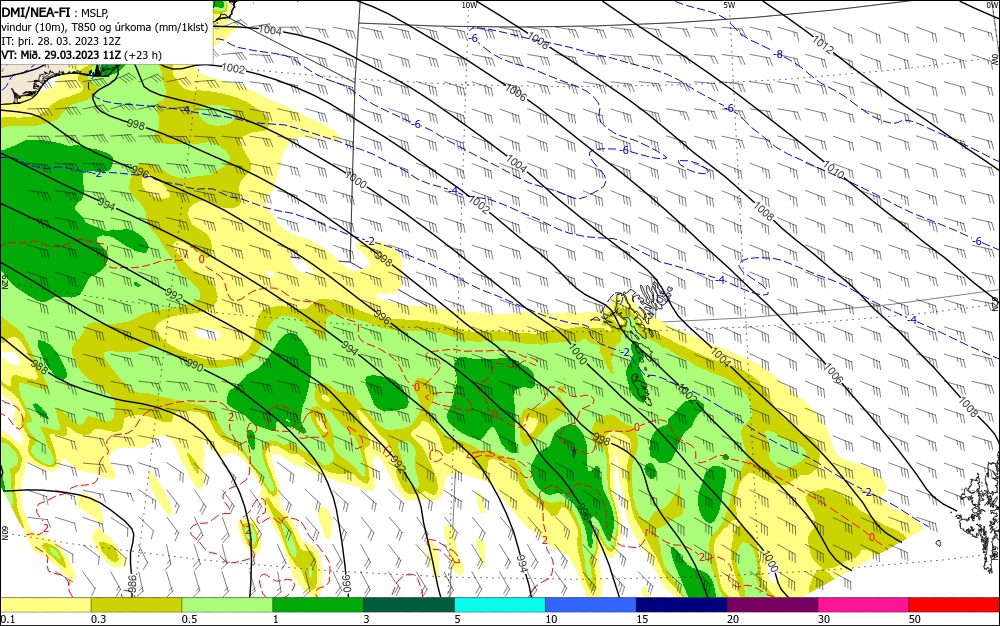Click the "15" legend value
Image resolution: width=1000 pixels, height=626 pixels.
coord(642,619)
